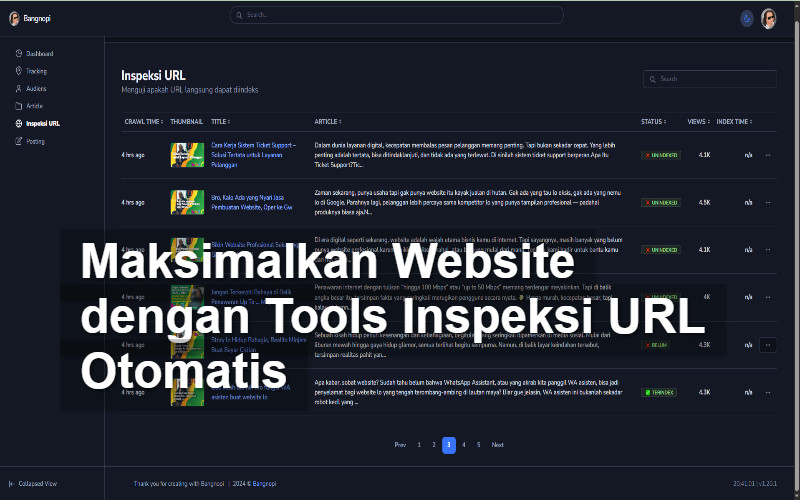This screenshot has height=500, width=800.
Task: Open the first row's three-dot actions menu
Action: pos(767,155)
